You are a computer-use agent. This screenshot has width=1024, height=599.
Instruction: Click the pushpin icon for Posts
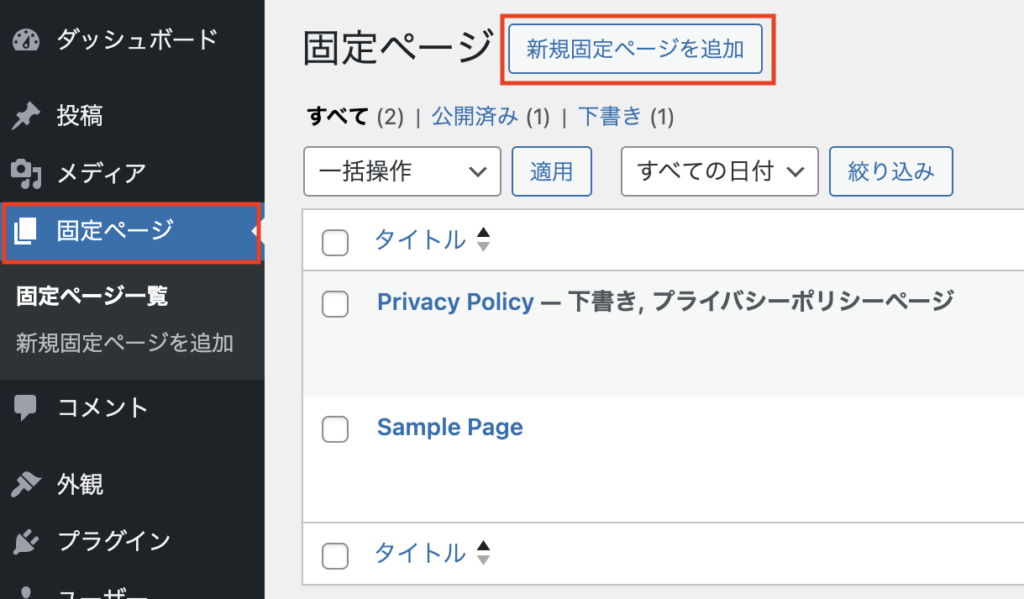click(x=26, y=117)
